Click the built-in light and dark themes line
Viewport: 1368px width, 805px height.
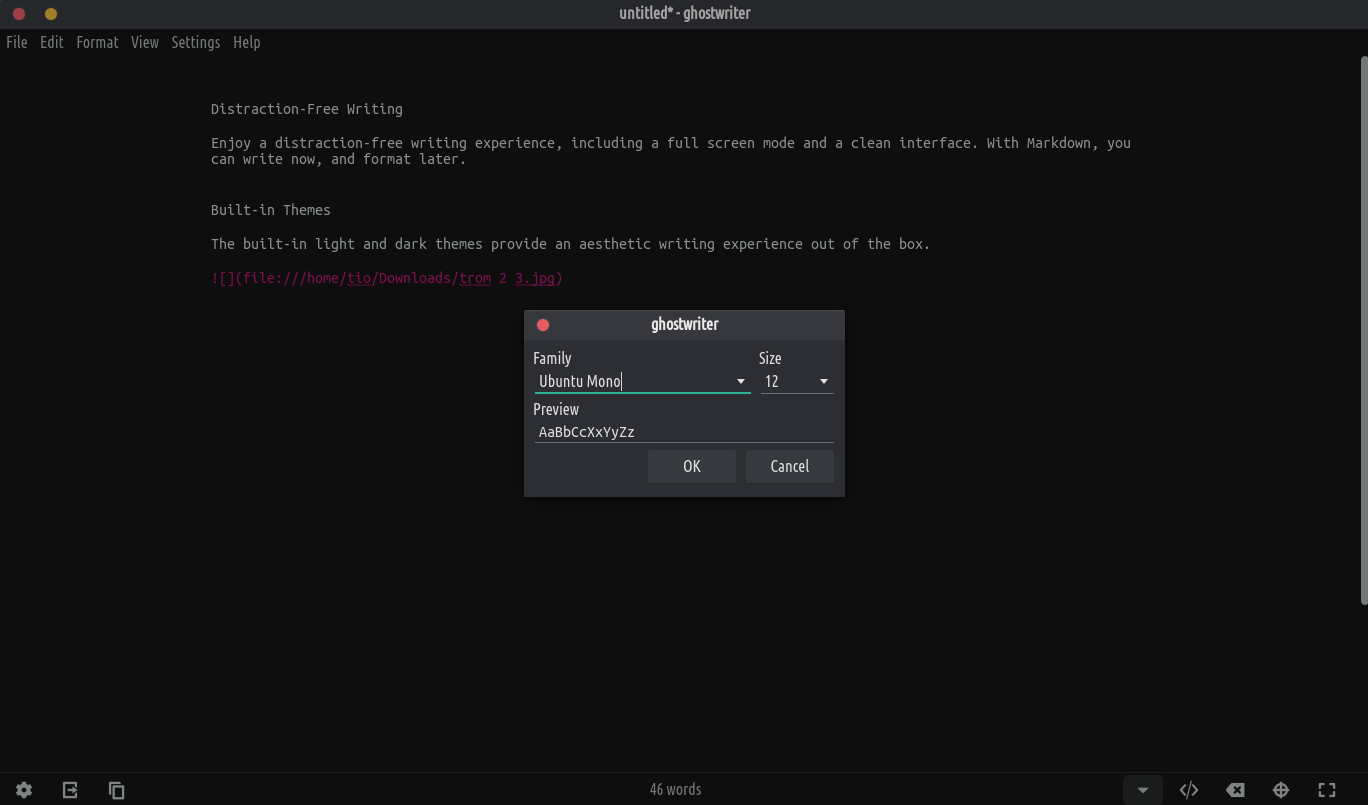pos(571,244)
